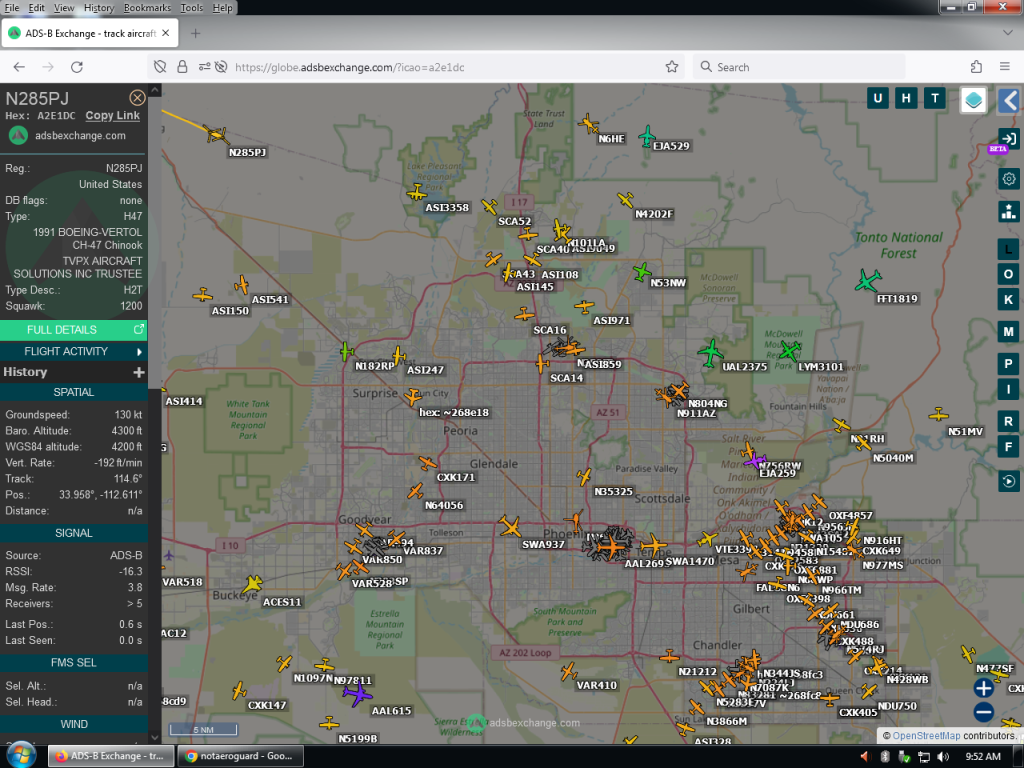
Task: Select the ASI3358 aircraft icon
Action: [x=417, y=193]
